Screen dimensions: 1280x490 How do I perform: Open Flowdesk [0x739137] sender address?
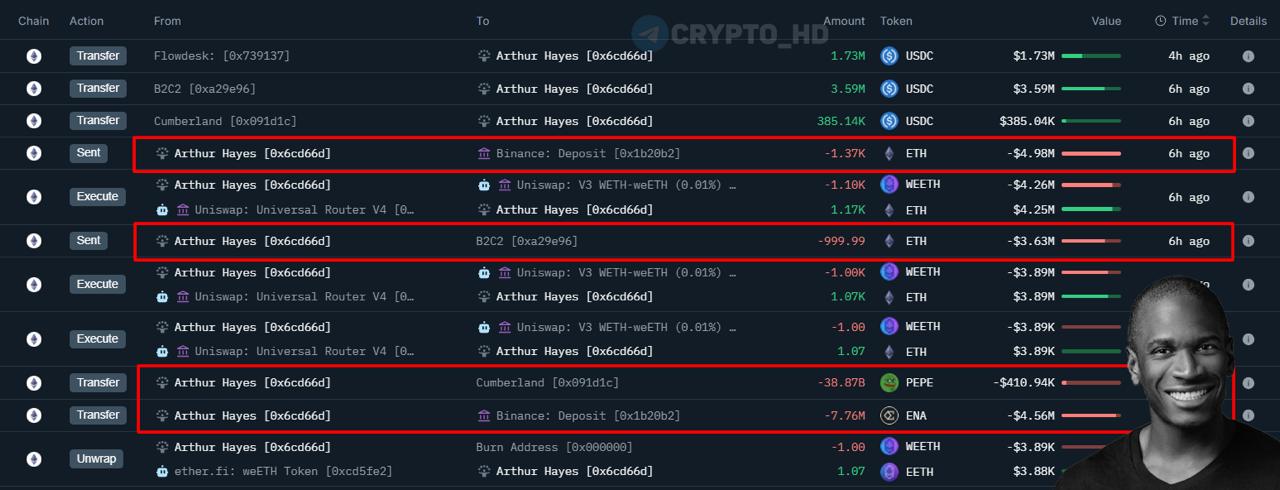point(222,56)
